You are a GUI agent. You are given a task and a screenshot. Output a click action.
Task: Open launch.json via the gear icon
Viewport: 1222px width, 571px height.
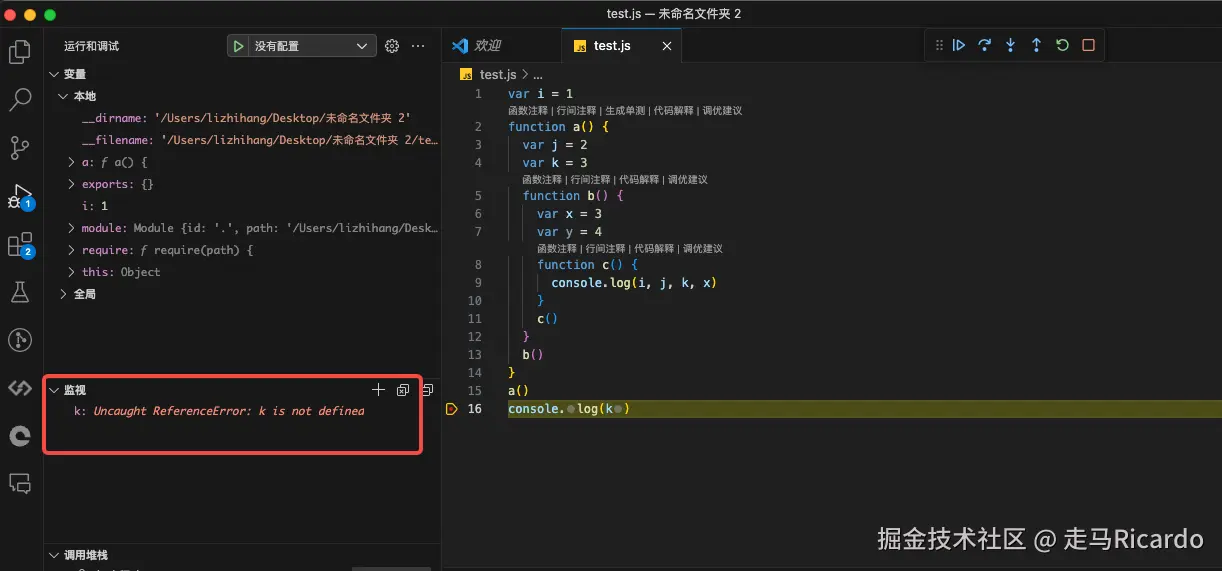[392, 46]
